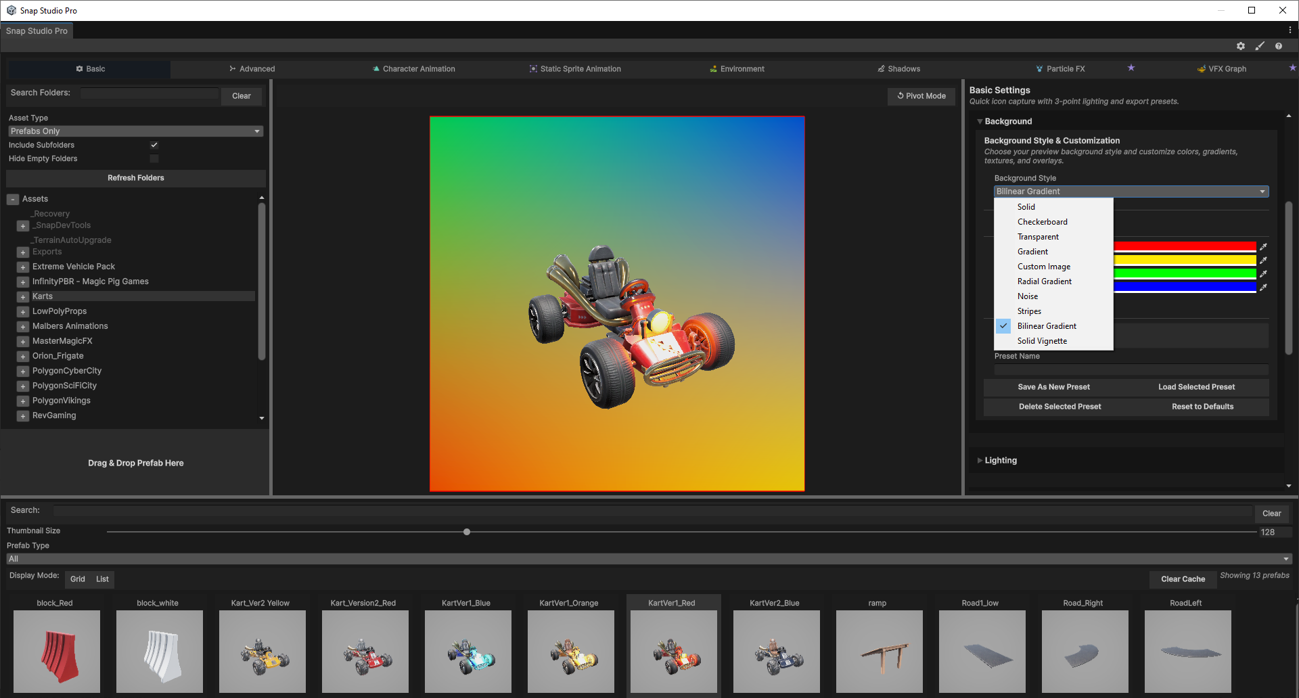Expand the PolygonCyberCity folder
The width and height of the screenshot is (1299, 698).
22,371
